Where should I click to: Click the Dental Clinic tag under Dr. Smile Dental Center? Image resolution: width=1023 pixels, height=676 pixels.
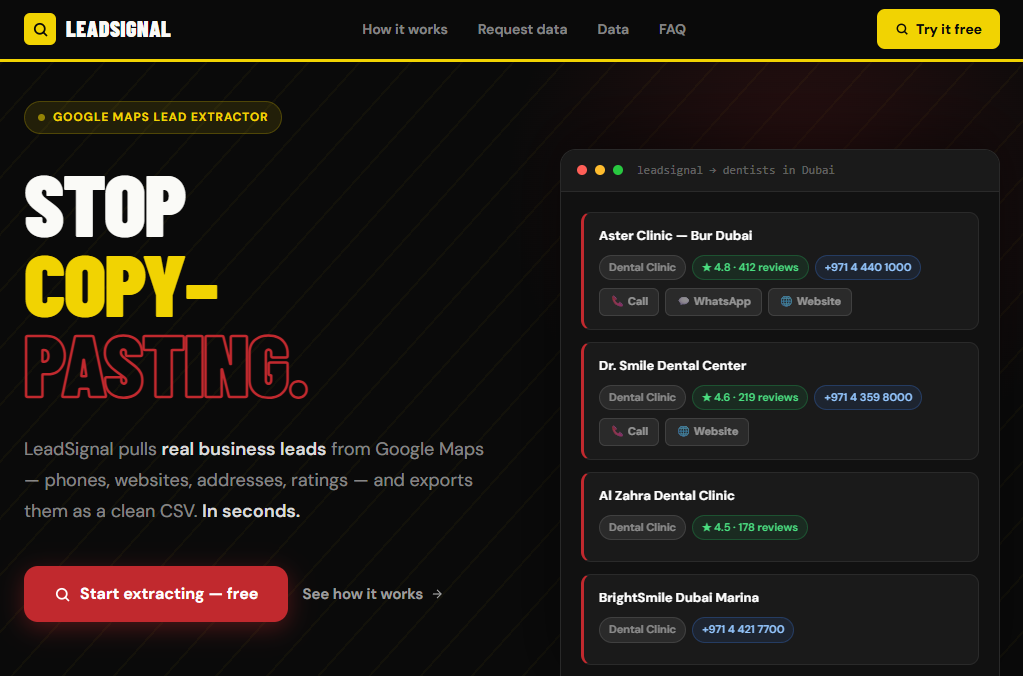[x=642, y=397]
